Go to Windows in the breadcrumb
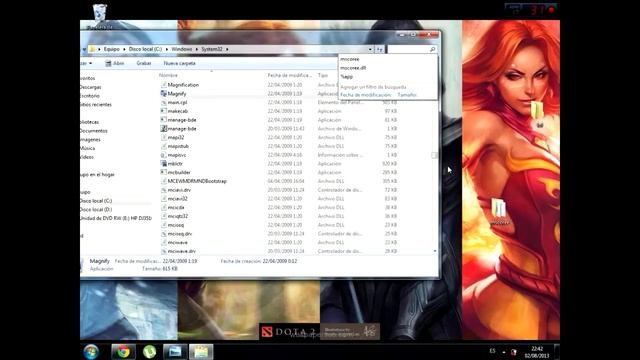The width and height of the screenshot is (640, 360). point(182,49)
